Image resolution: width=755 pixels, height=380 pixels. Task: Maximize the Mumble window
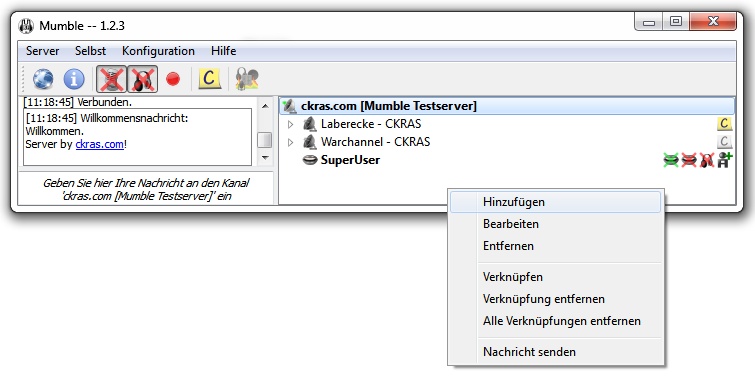tap(676, 22)
